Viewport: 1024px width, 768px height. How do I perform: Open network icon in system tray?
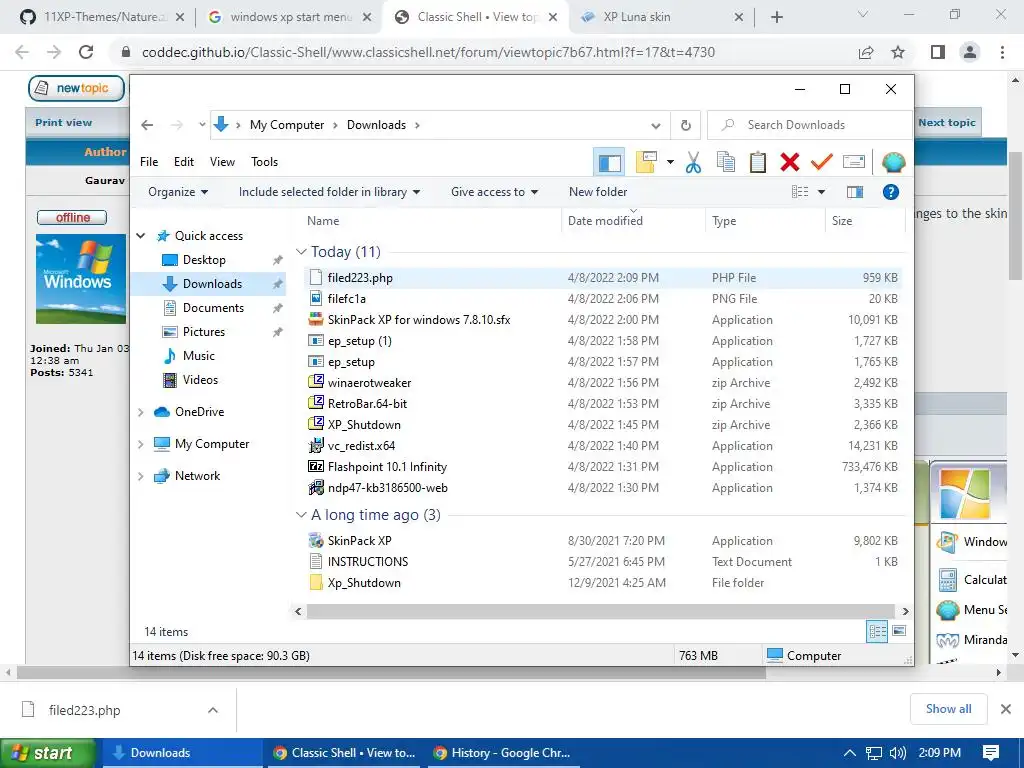pyautogui.click(x=874, y=753)
